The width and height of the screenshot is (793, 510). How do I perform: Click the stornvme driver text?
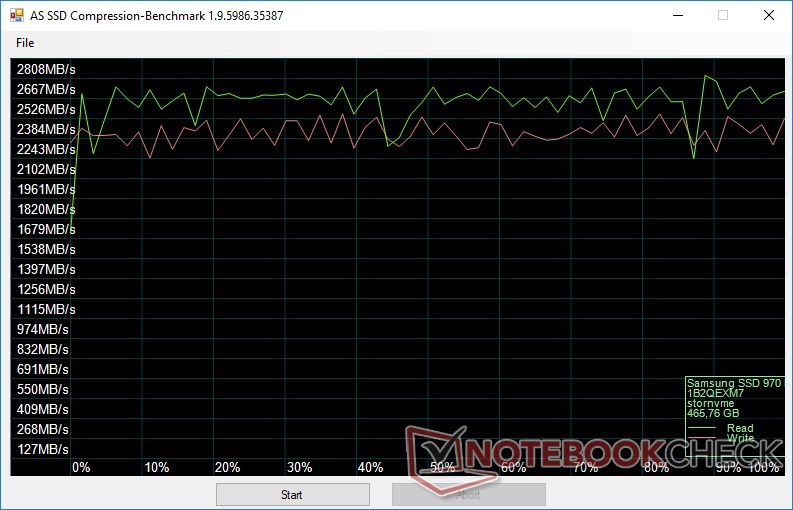click(711, 403)
